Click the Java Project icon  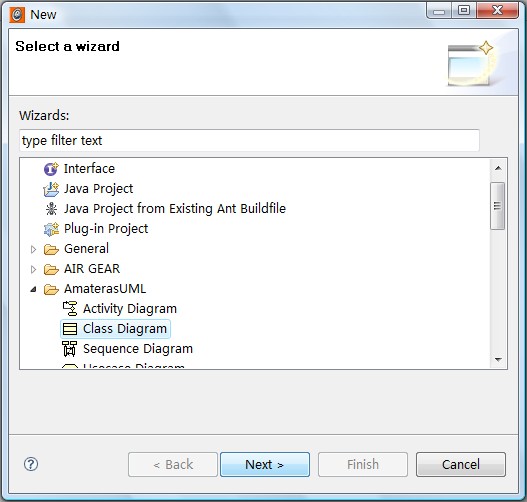pyautogui.click(x=51, y=189)
